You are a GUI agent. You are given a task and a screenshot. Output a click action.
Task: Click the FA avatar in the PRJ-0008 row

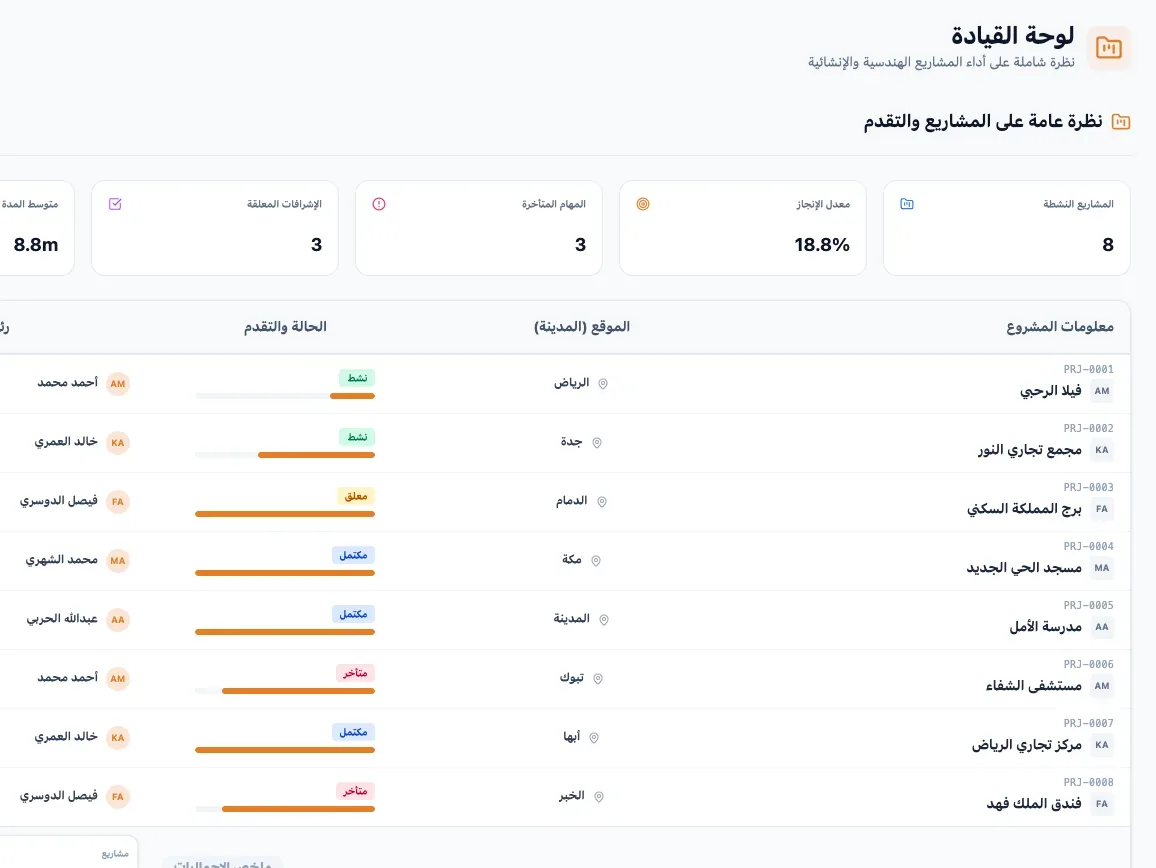point(117,796)
